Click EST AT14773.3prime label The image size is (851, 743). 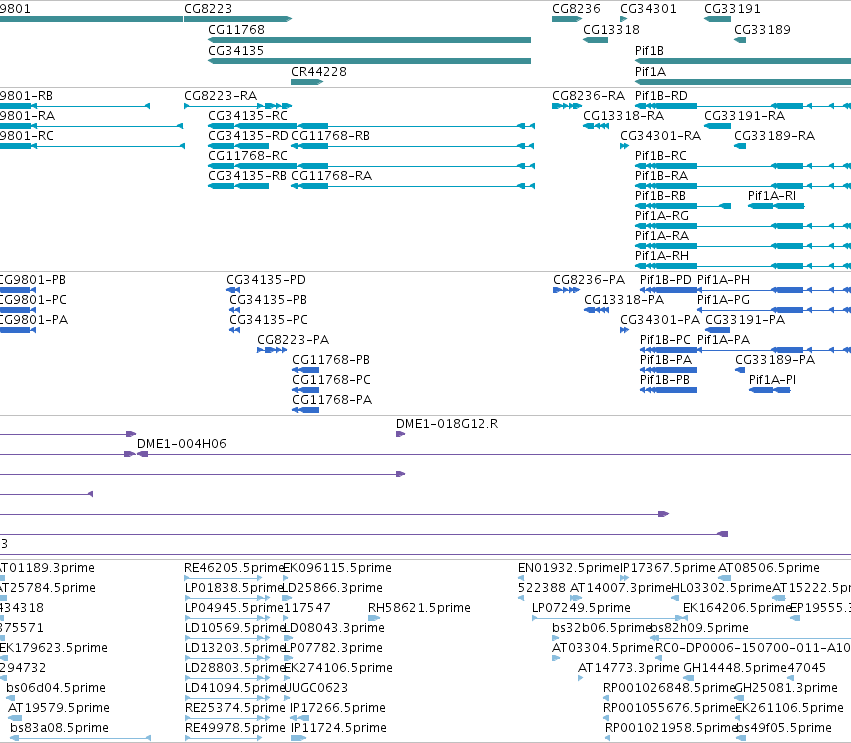click(x=628, y=668)
